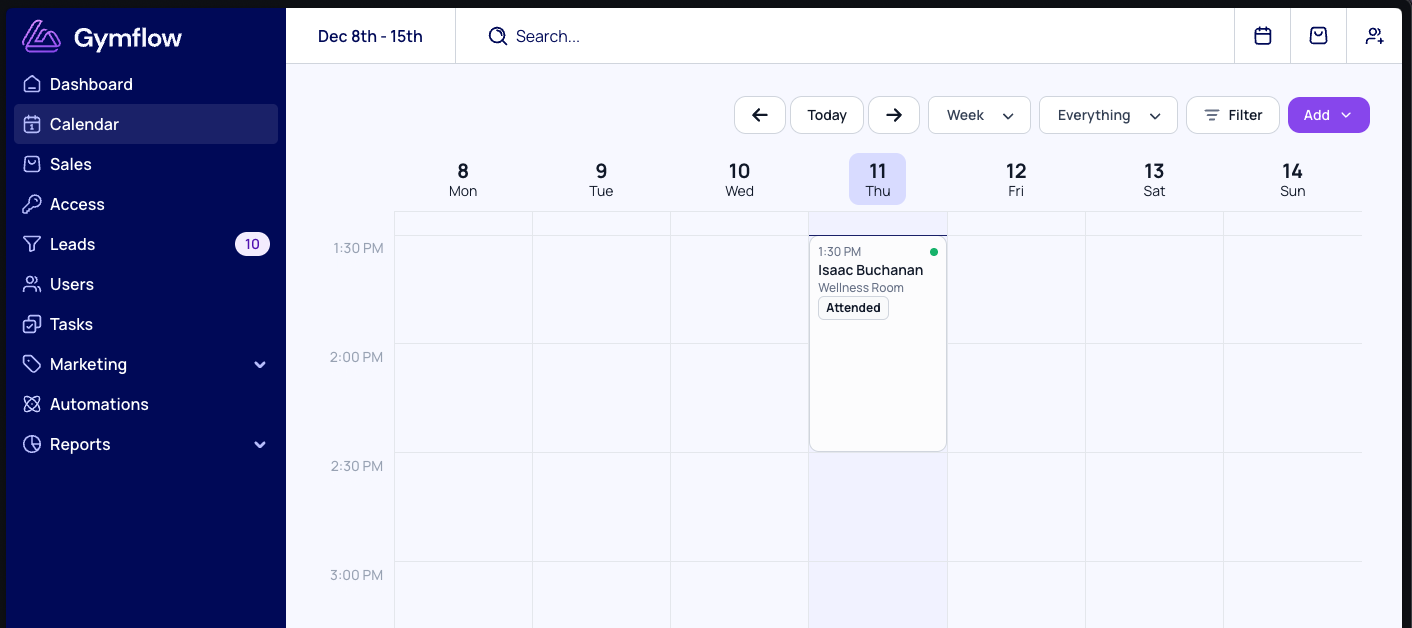1412x628 pixels.
Task: Open the shopping bag icon in top bar
Action: click(x=1319, y=36)
